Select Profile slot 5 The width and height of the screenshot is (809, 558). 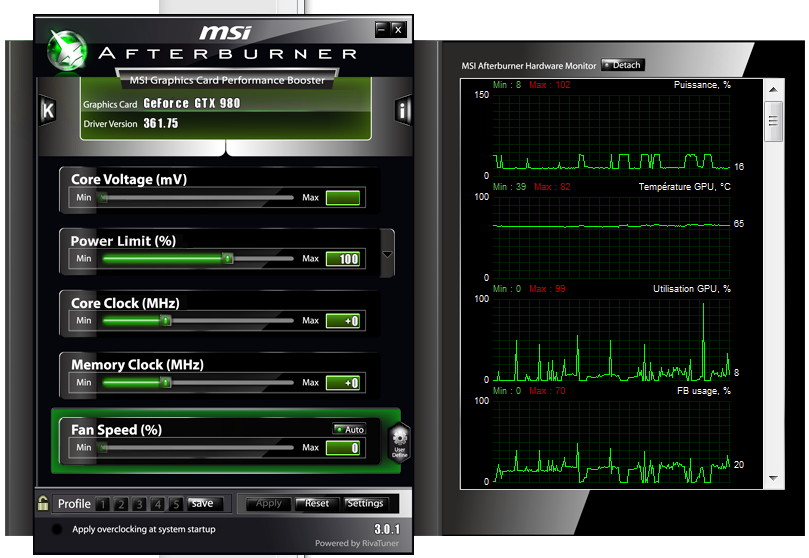(x=175, y=504)
